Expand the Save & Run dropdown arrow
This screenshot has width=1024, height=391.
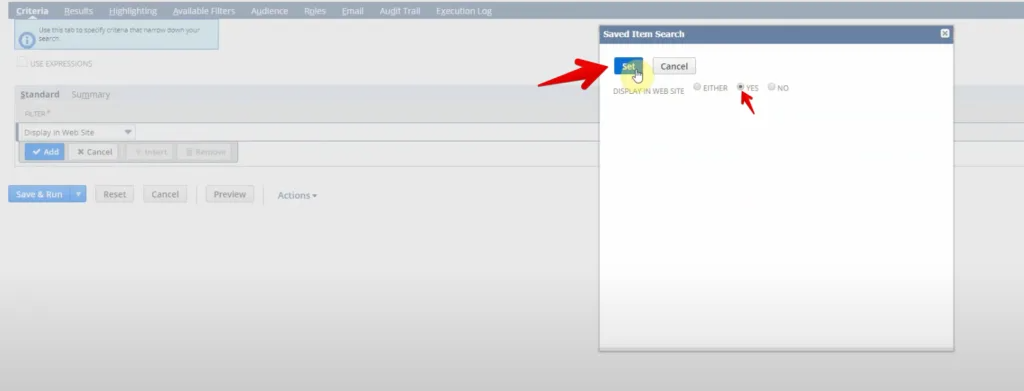pos(78,195)
